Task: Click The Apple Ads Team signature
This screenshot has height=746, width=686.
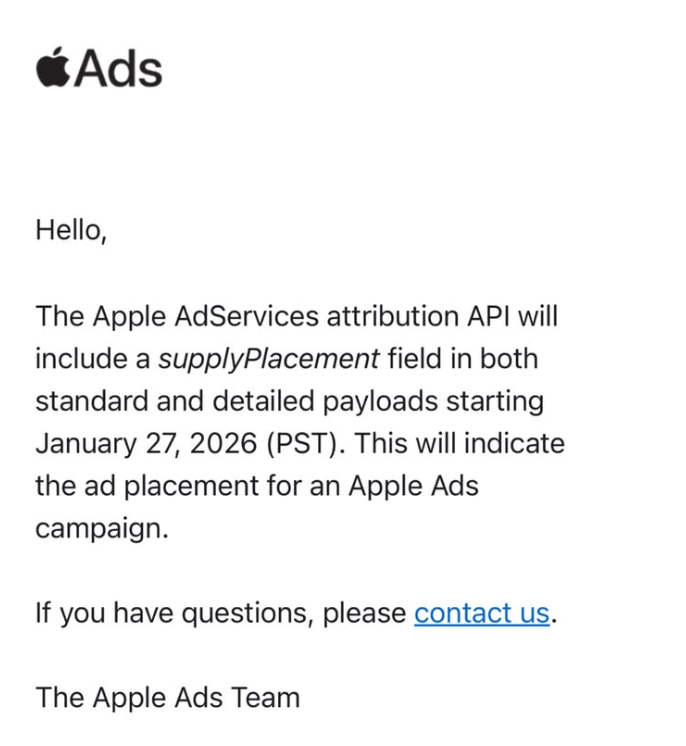Action: (167, 697)
